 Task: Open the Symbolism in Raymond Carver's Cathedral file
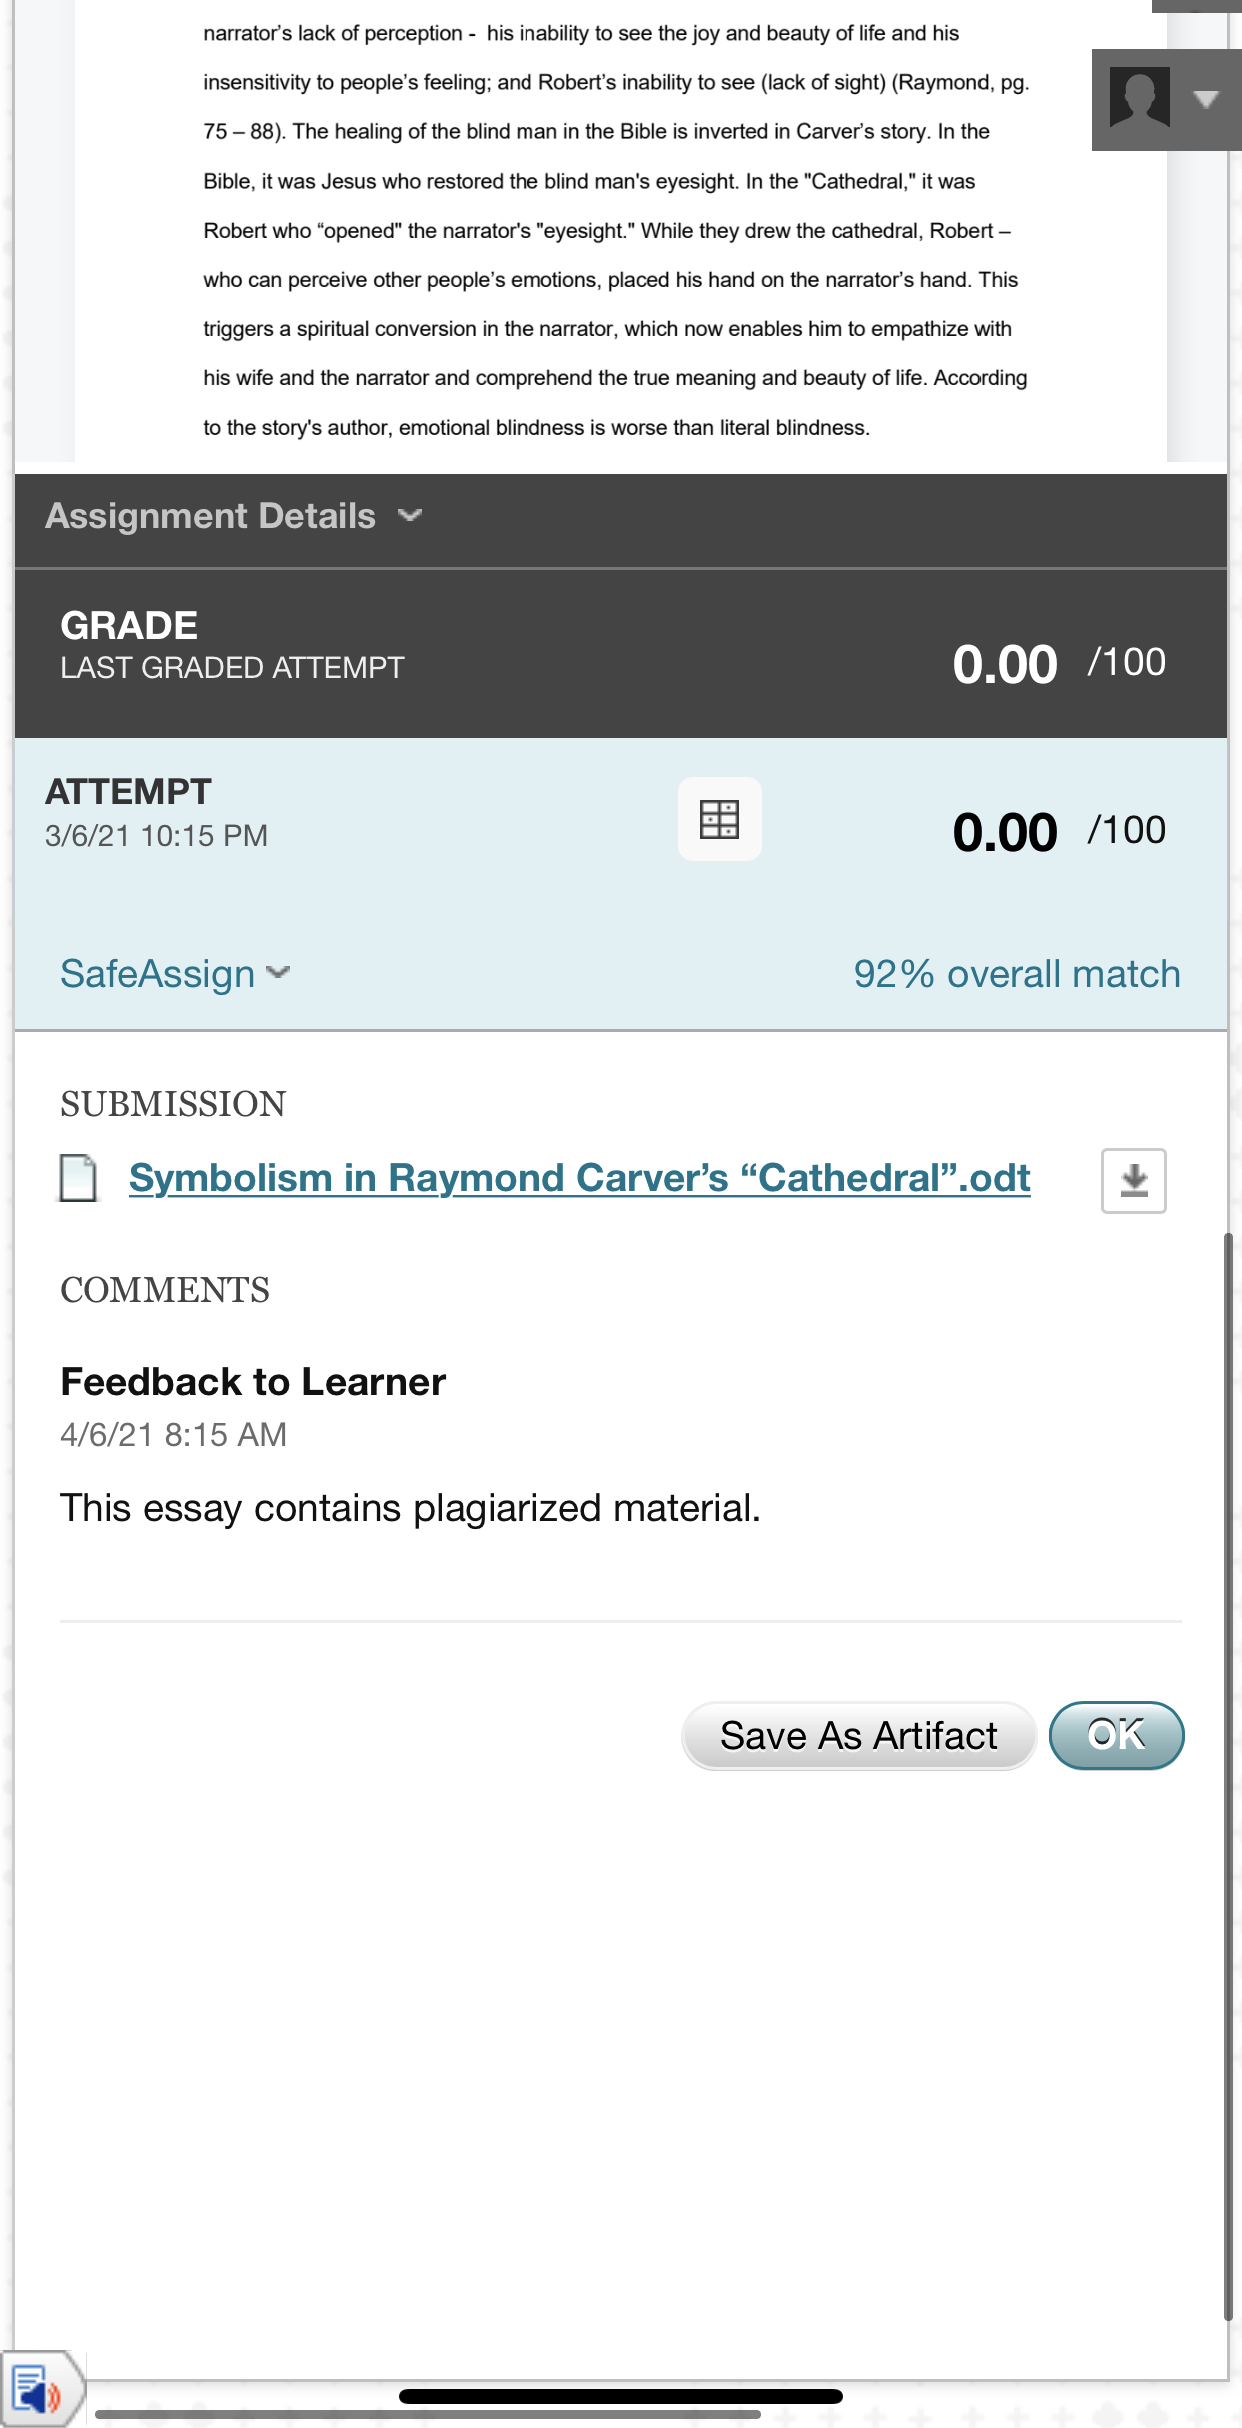(579, 1178)
